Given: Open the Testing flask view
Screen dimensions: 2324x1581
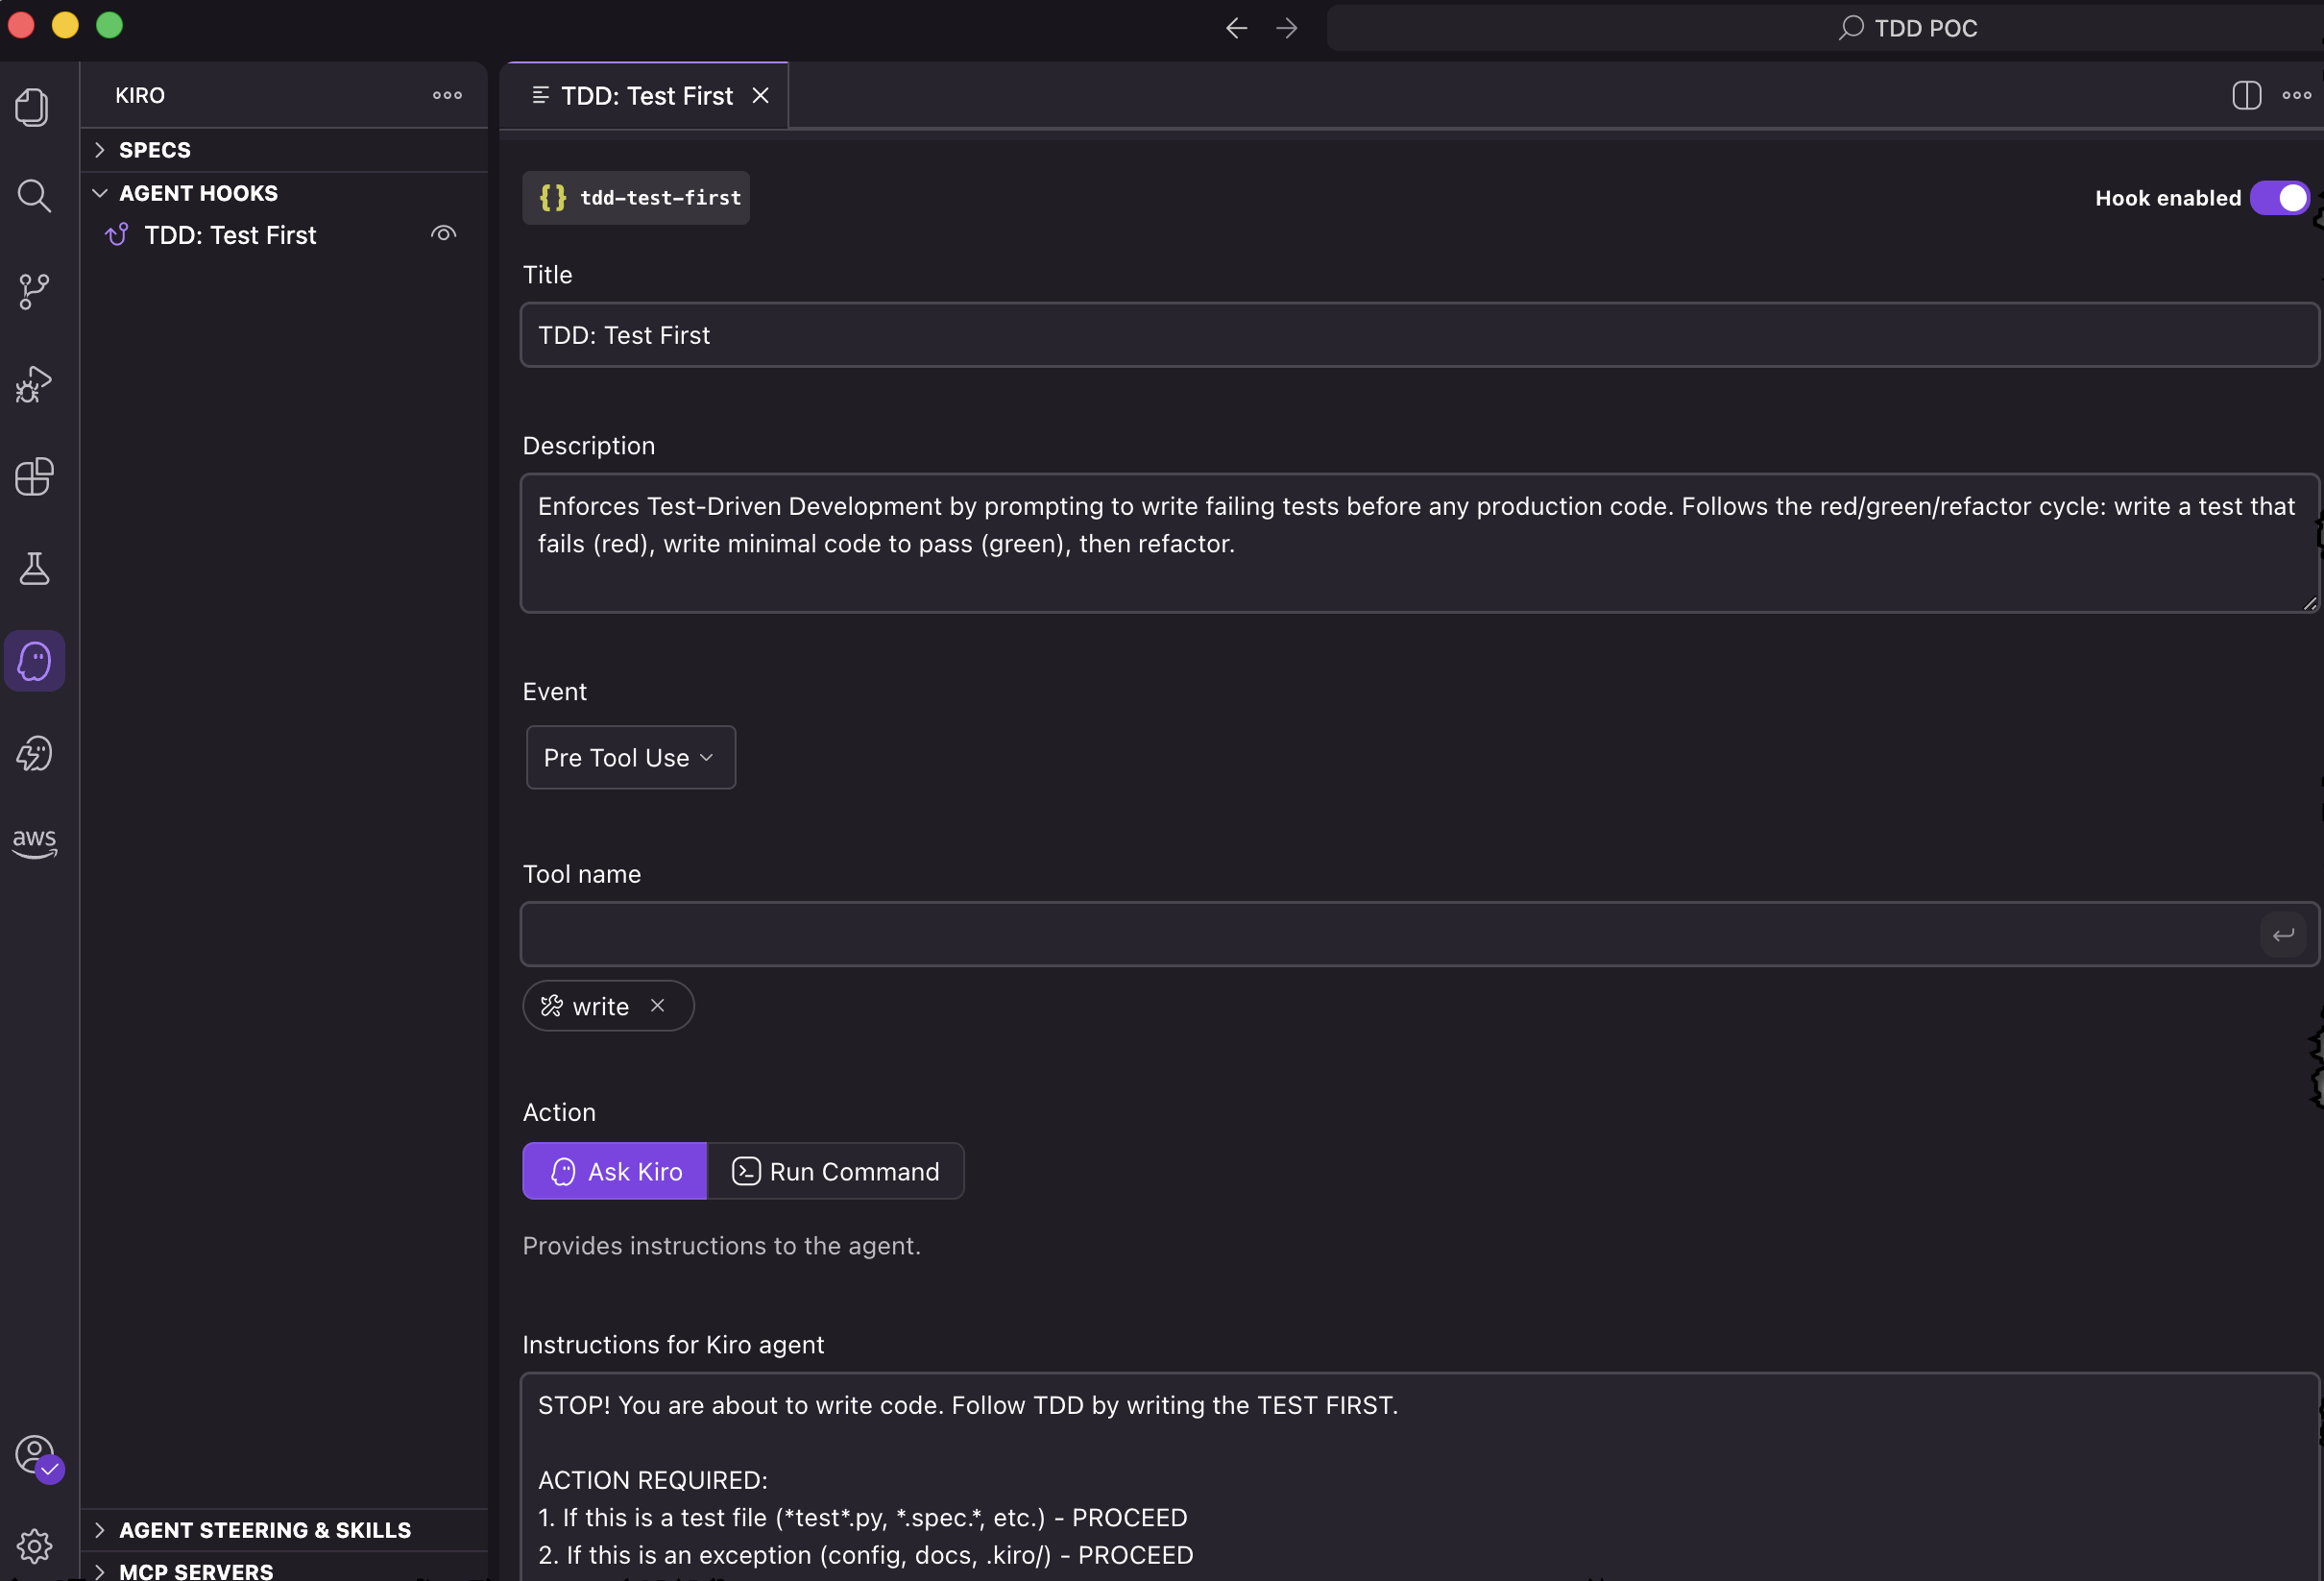Looking at the screenshot, I should coord(34,569).
